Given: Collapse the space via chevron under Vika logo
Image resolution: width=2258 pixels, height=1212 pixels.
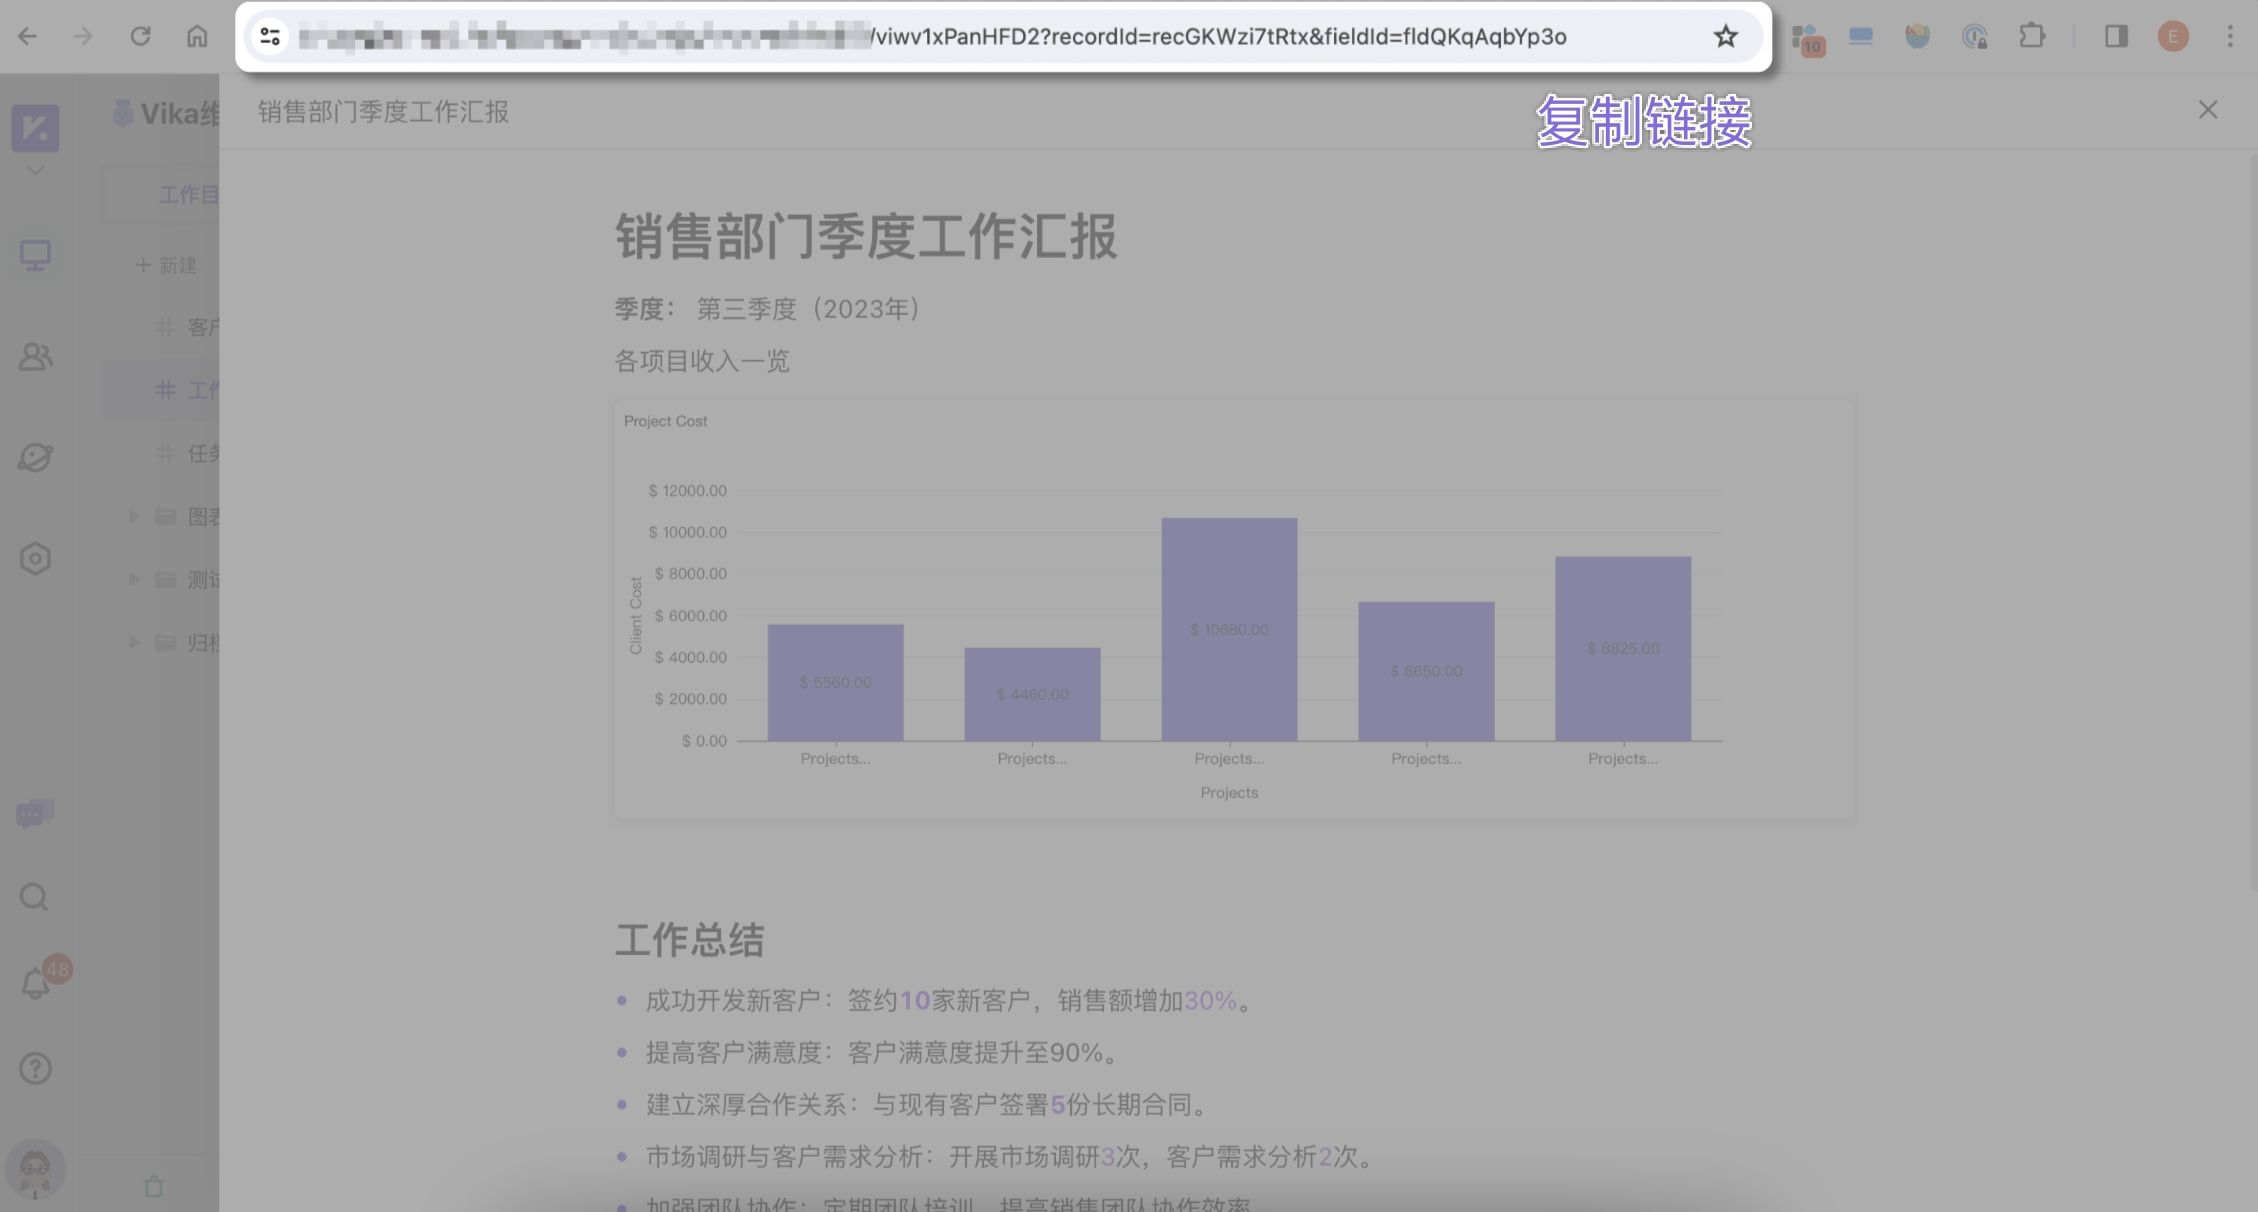Looking at the screenshot, I should pyautogui.click(x=35, y=170).
